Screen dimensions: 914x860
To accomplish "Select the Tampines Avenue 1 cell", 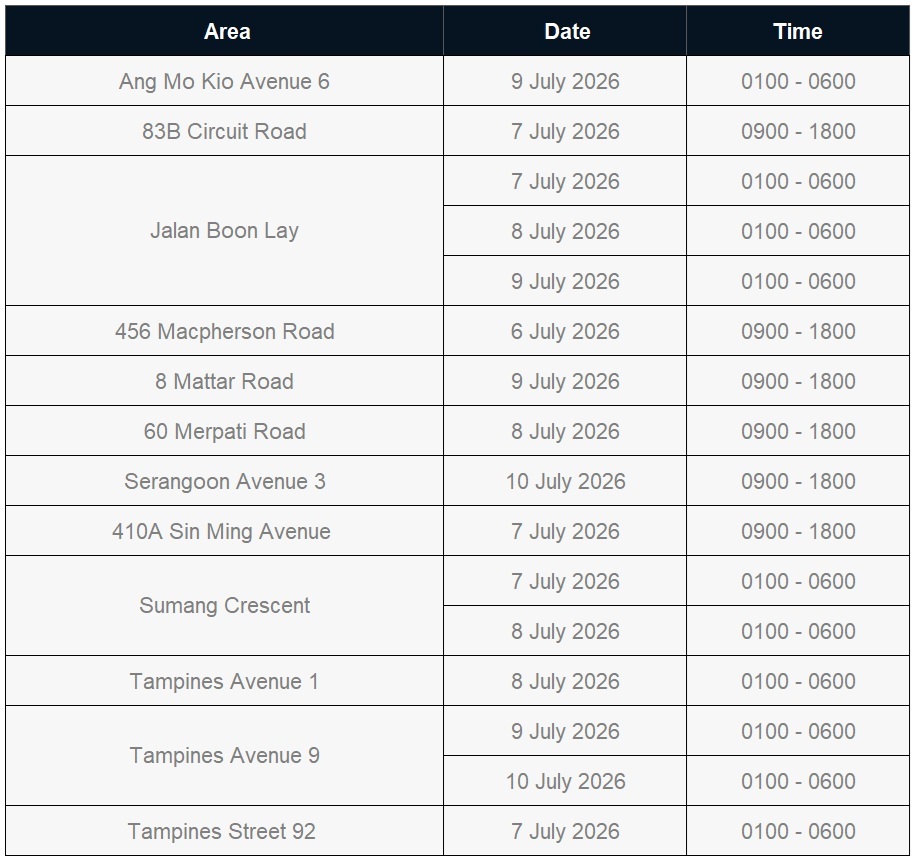I will pyautogui.click(x=224, y=681).
